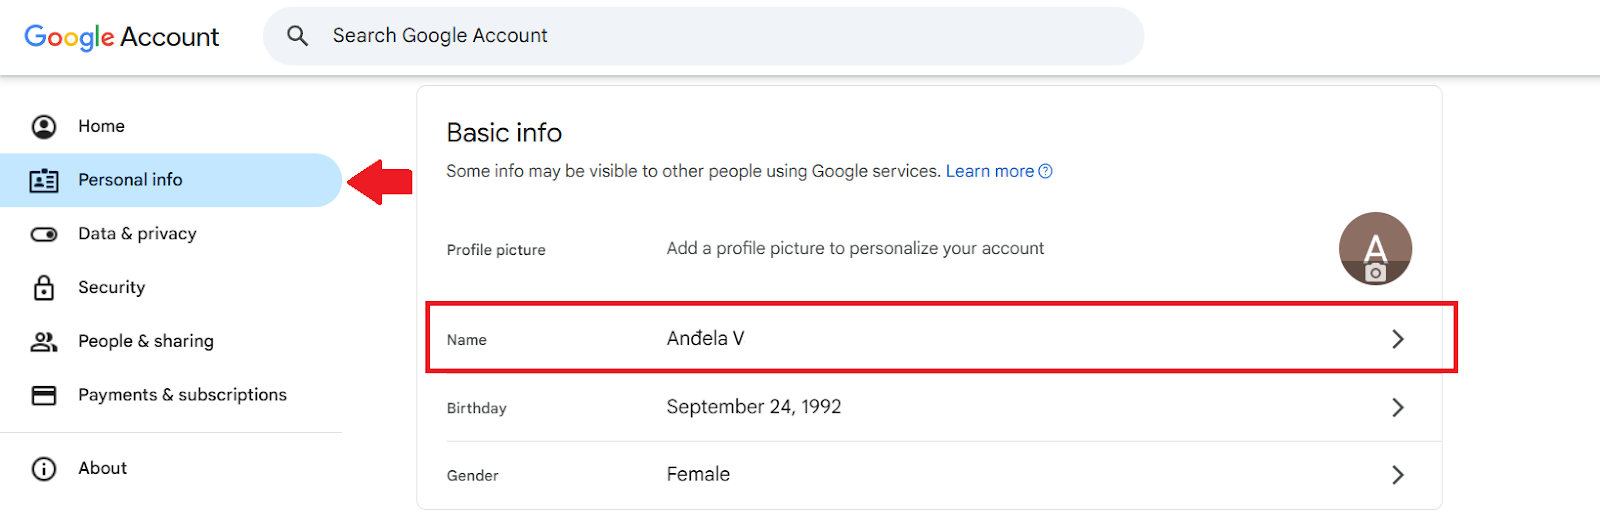Image resolution: width=1600 pixels, height=514 pixels.
Task: Click the Google Account logo
Action: click(x=121, y=37)
